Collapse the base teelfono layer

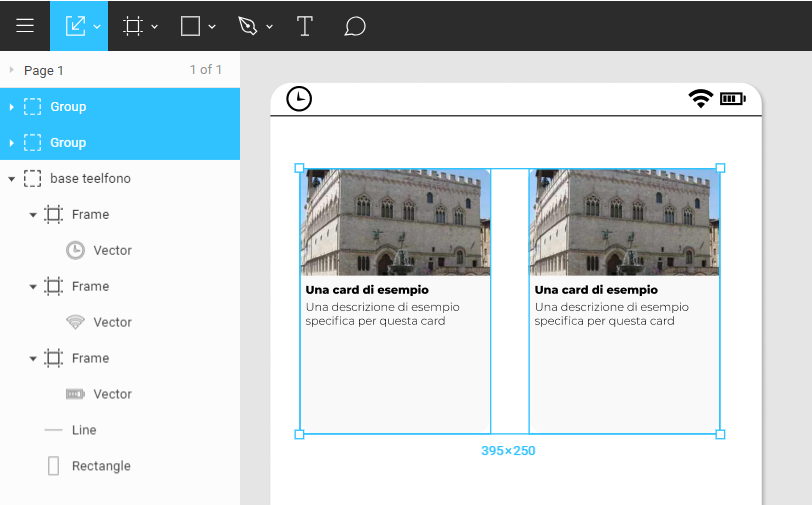(x=11, y=179)
